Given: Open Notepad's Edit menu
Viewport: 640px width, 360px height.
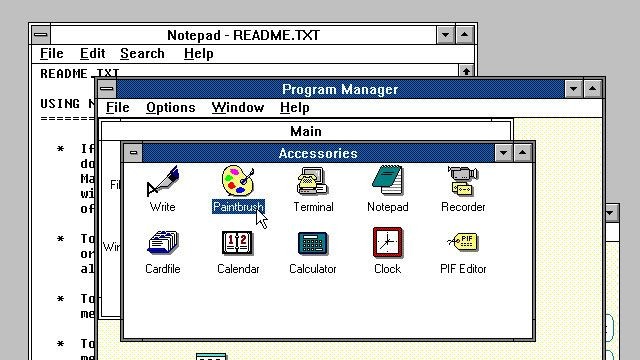Looking at the screenshot, I should (x=93, y=53).
